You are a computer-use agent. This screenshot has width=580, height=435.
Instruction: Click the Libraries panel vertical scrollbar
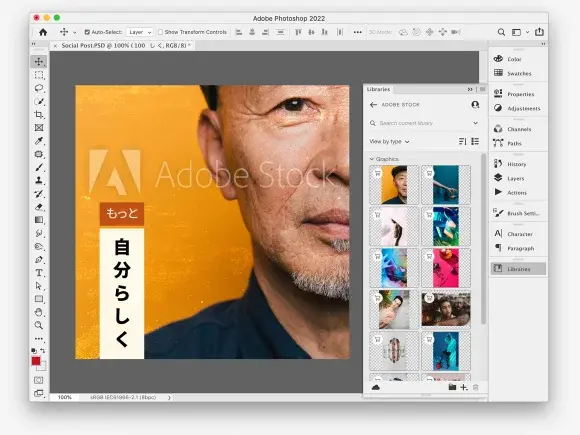pos(483,240)
